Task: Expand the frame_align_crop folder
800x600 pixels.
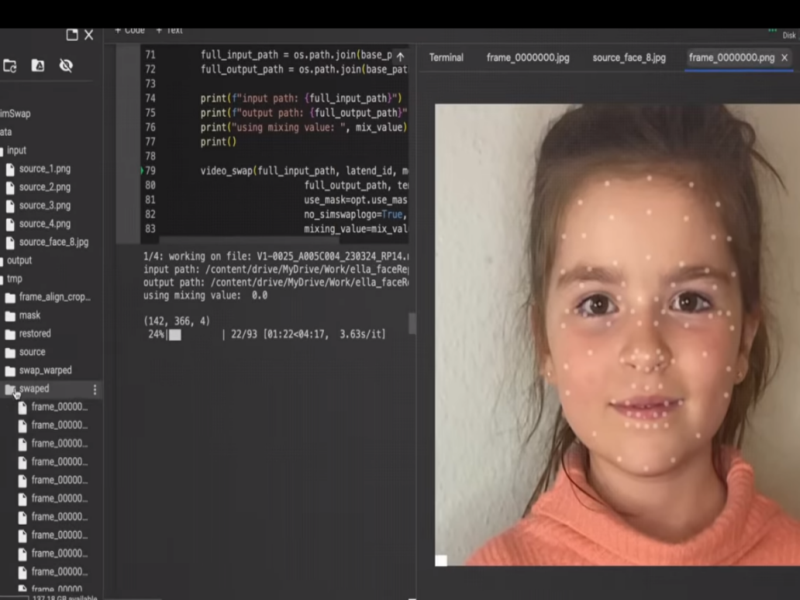Action: point(54,297)
